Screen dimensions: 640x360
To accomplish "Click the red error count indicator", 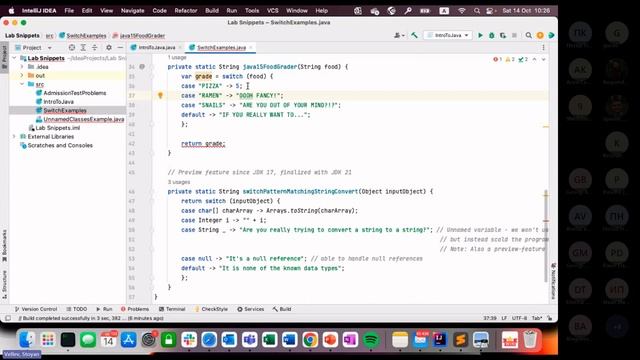I will point(498,60).
